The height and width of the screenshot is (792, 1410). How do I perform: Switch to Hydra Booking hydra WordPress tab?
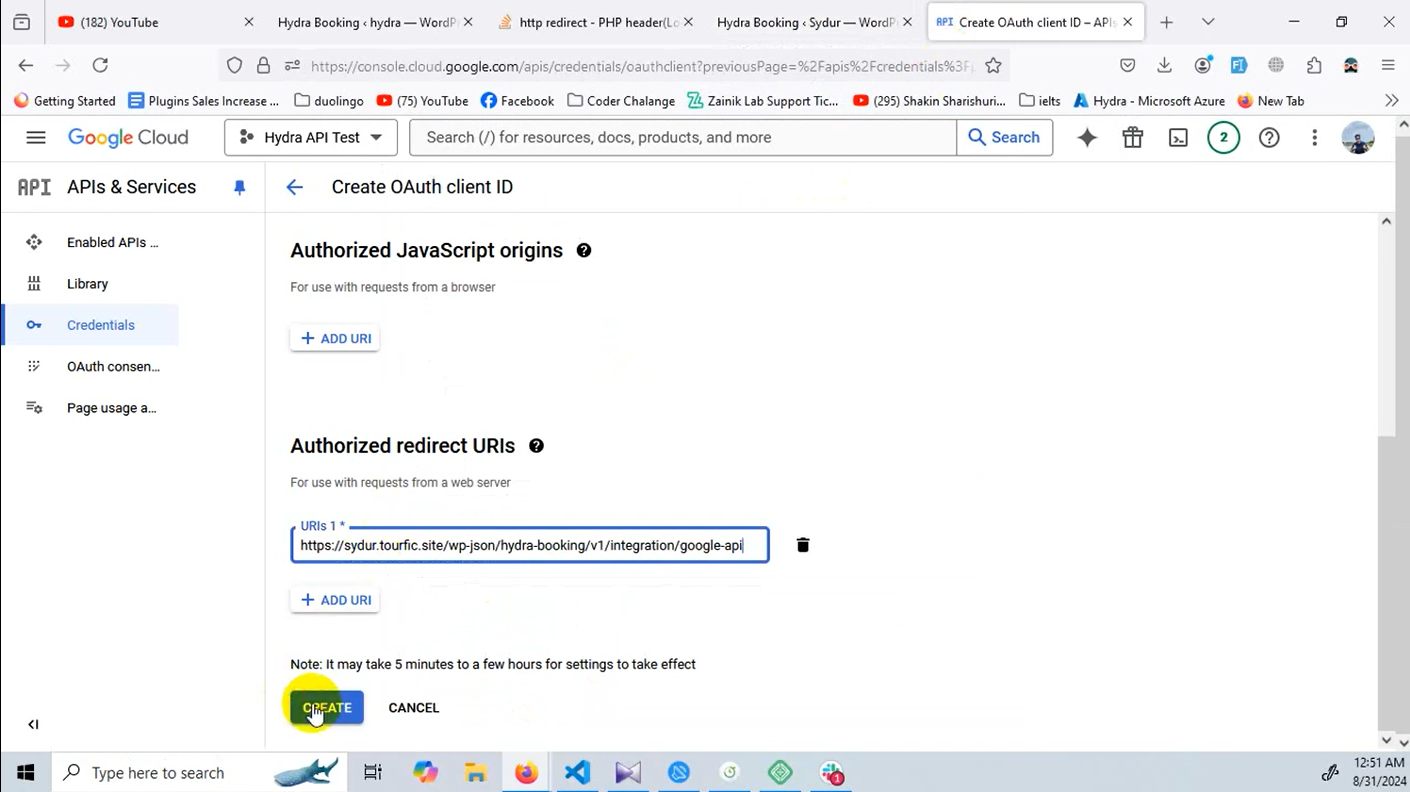(374, 22)
